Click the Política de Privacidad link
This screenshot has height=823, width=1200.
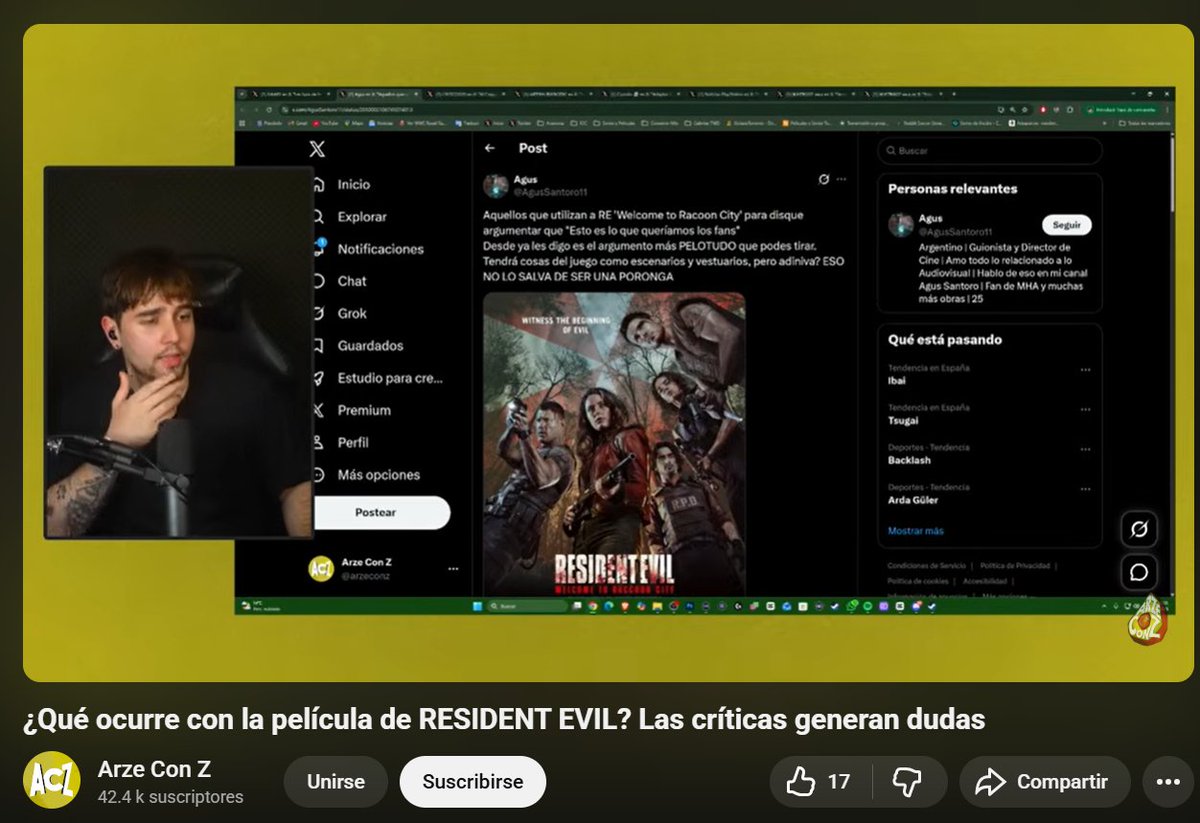[x=1017, y=566]
